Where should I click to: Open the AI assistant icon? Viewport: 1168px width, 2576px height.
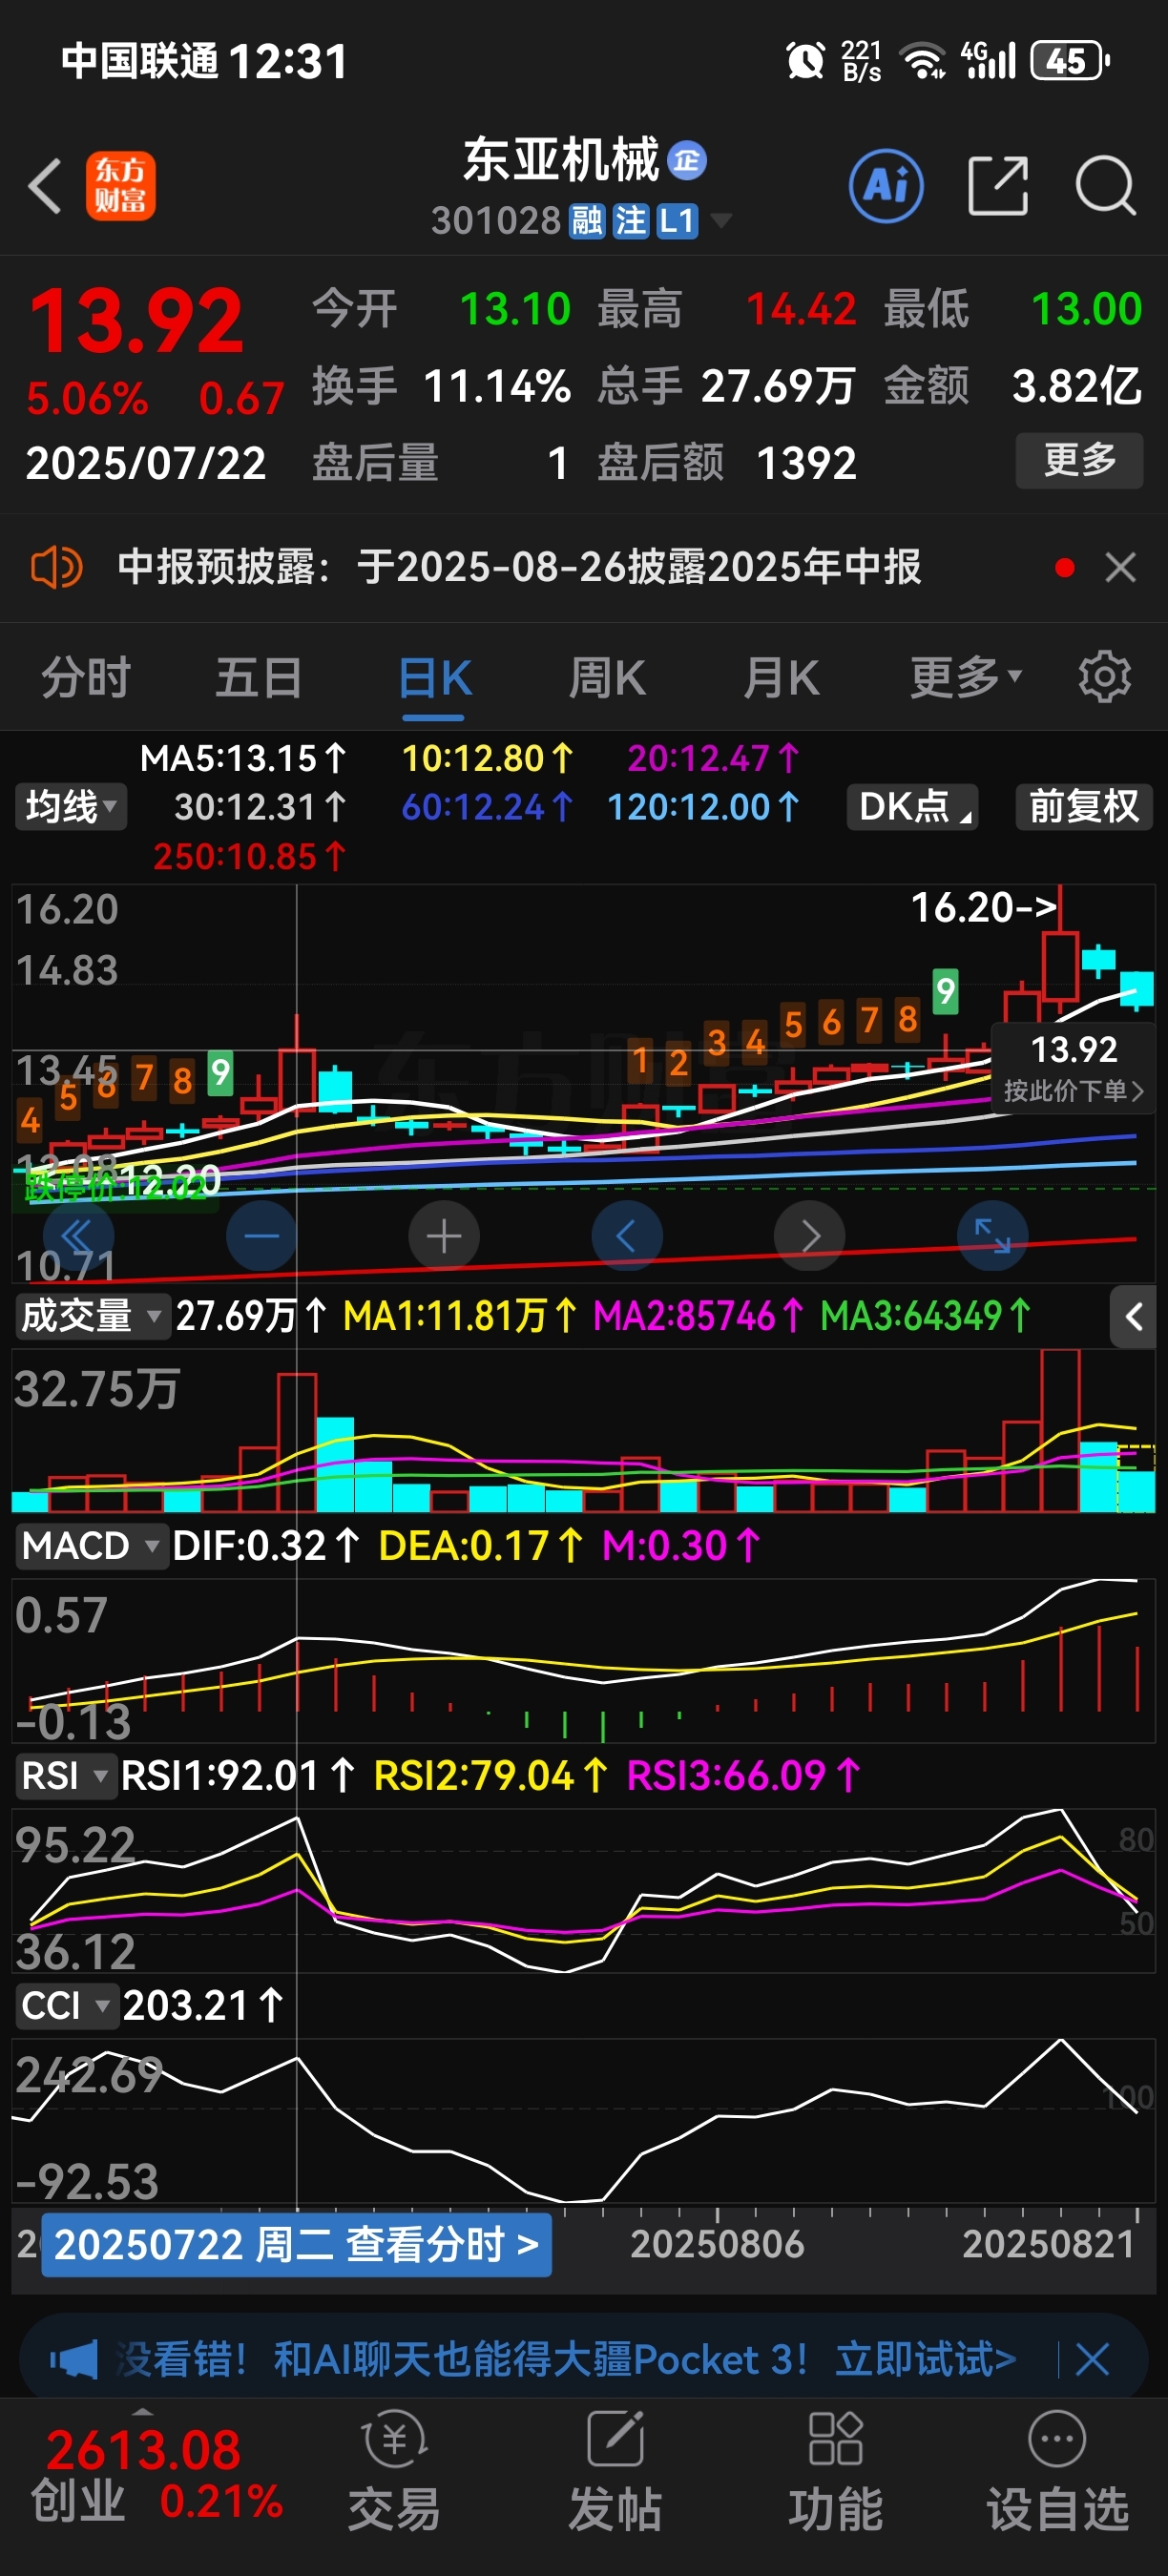pos(886,186)
